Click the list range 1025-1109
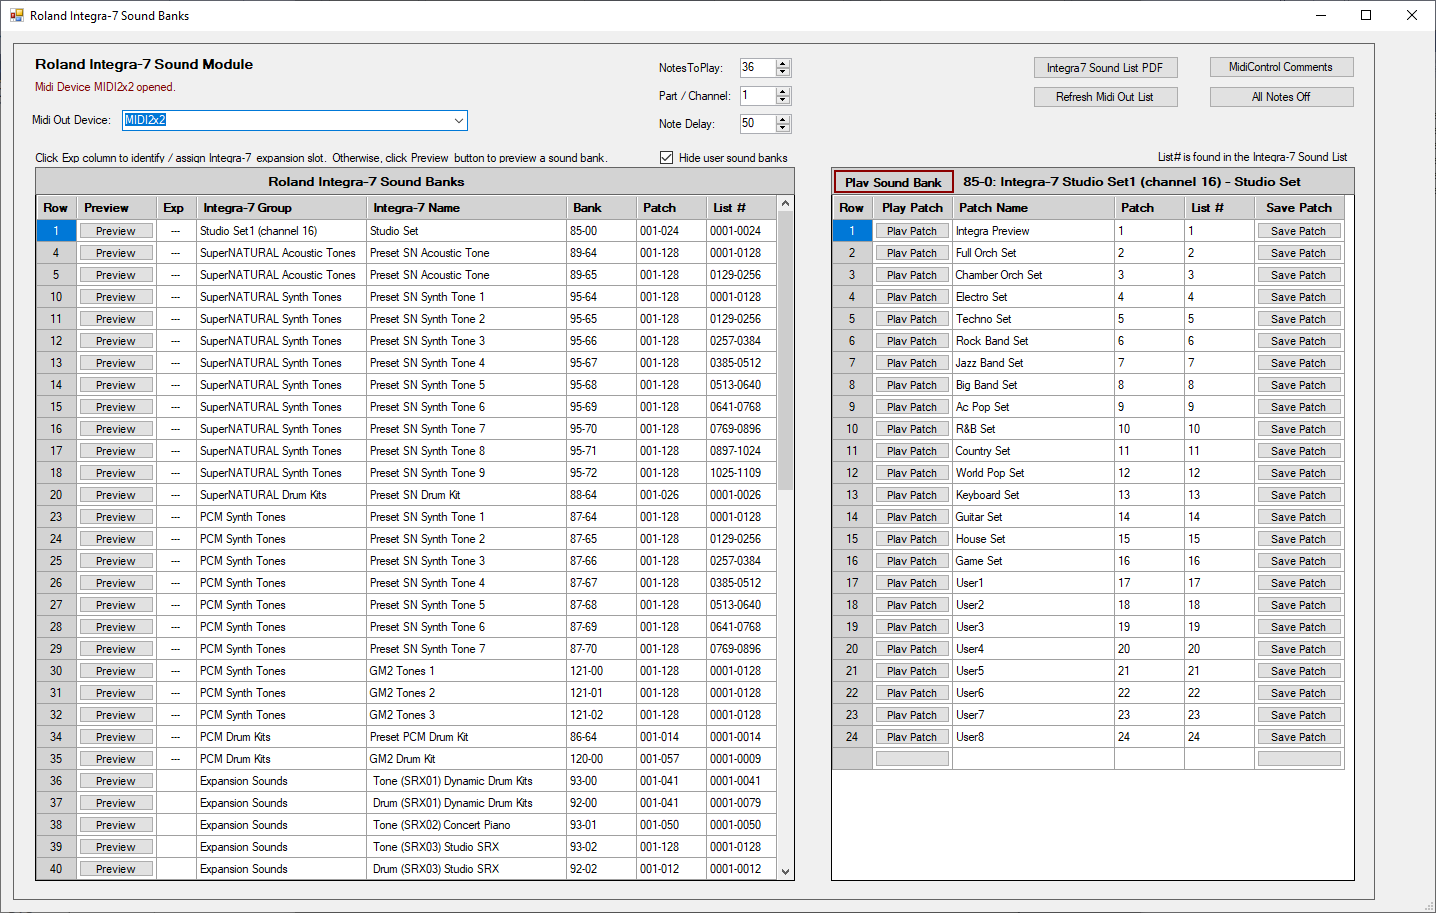This screenshot has height=918, width=1436. [x=741, y=473]
